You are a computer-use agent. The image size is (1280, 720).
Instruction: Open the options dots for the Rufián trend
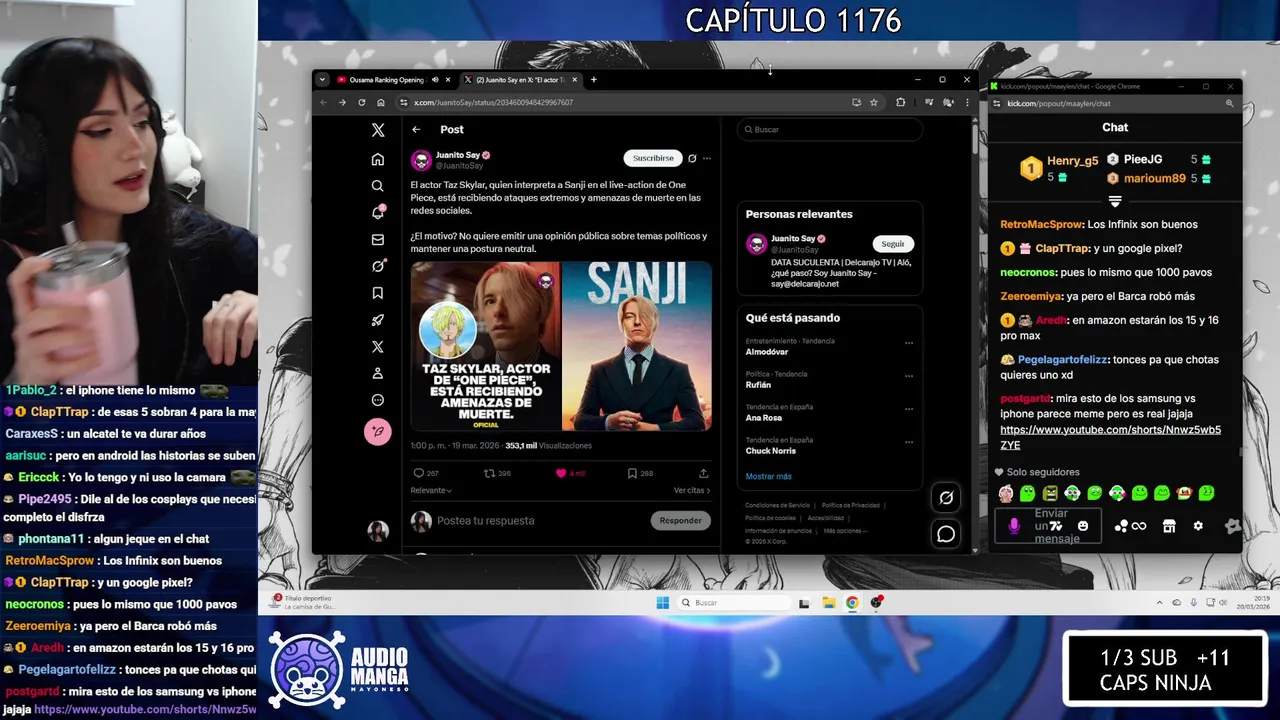909,376
